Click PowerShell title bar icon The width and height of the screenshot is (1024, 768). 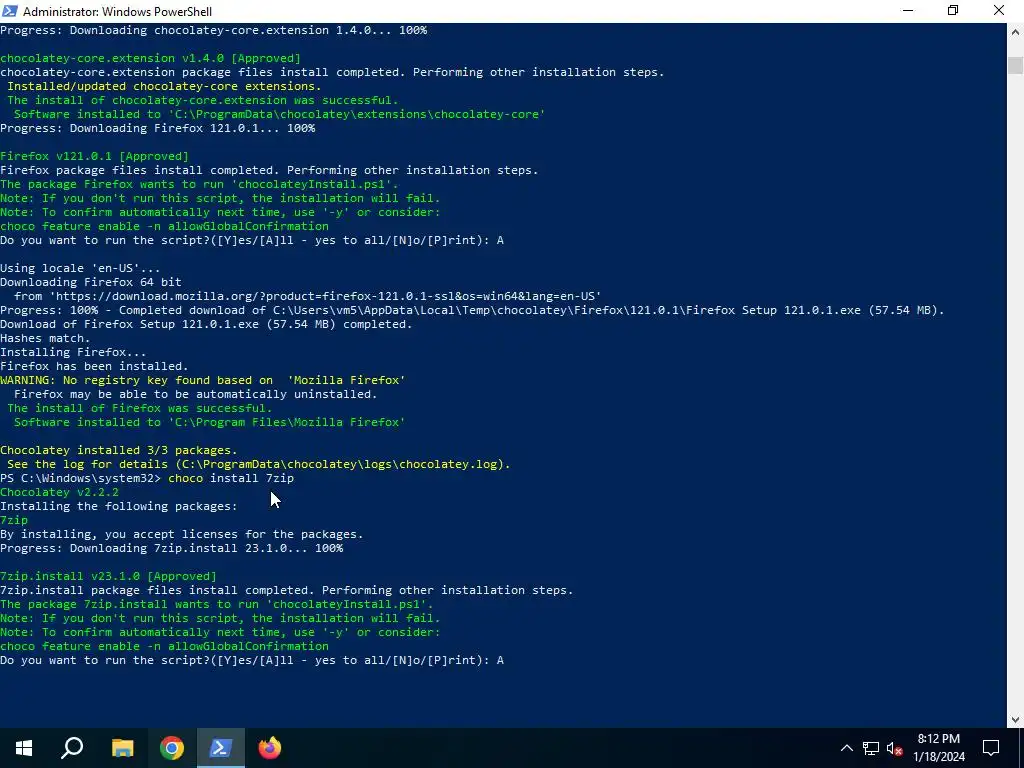tap(10, 11)
